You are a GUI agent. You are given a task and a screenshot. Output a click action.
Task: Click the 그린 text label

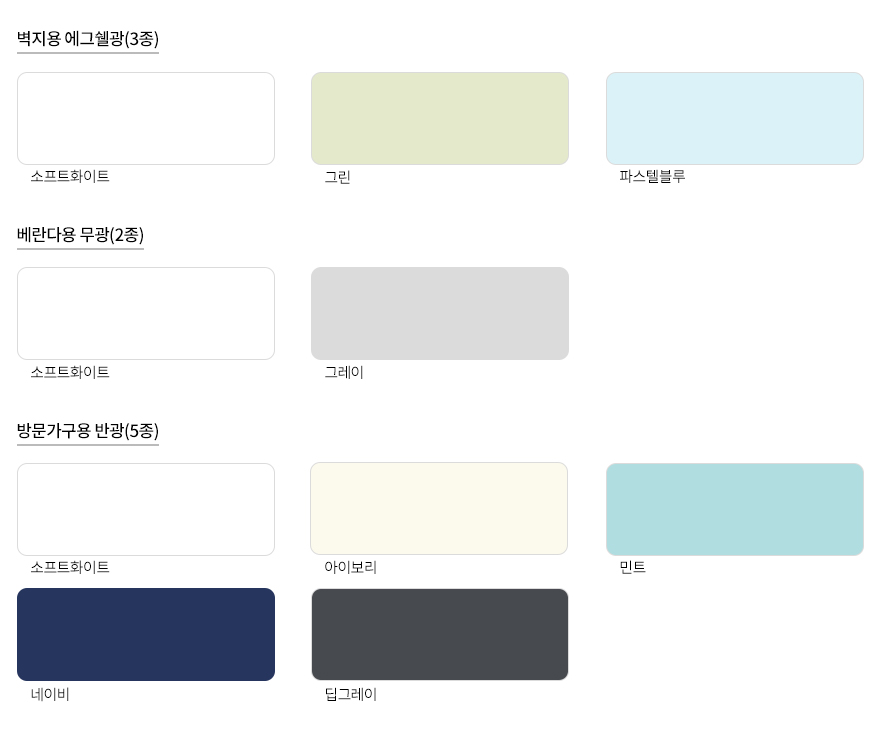[337, 177]
